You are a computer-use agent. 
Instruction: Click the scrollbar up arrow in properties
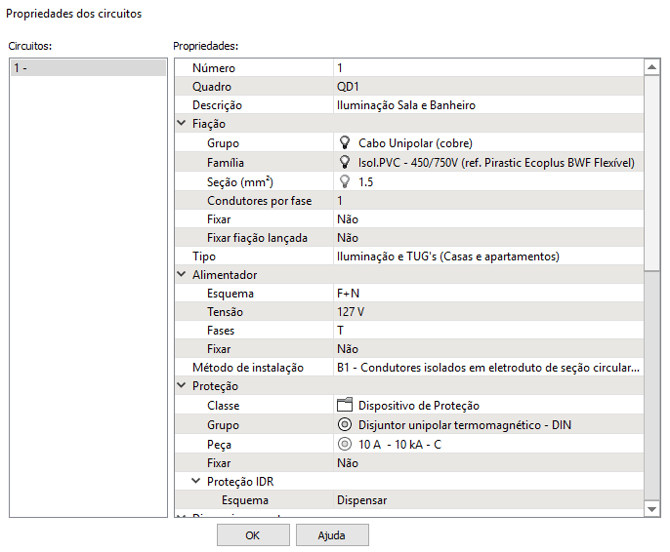tap(652, 68)
